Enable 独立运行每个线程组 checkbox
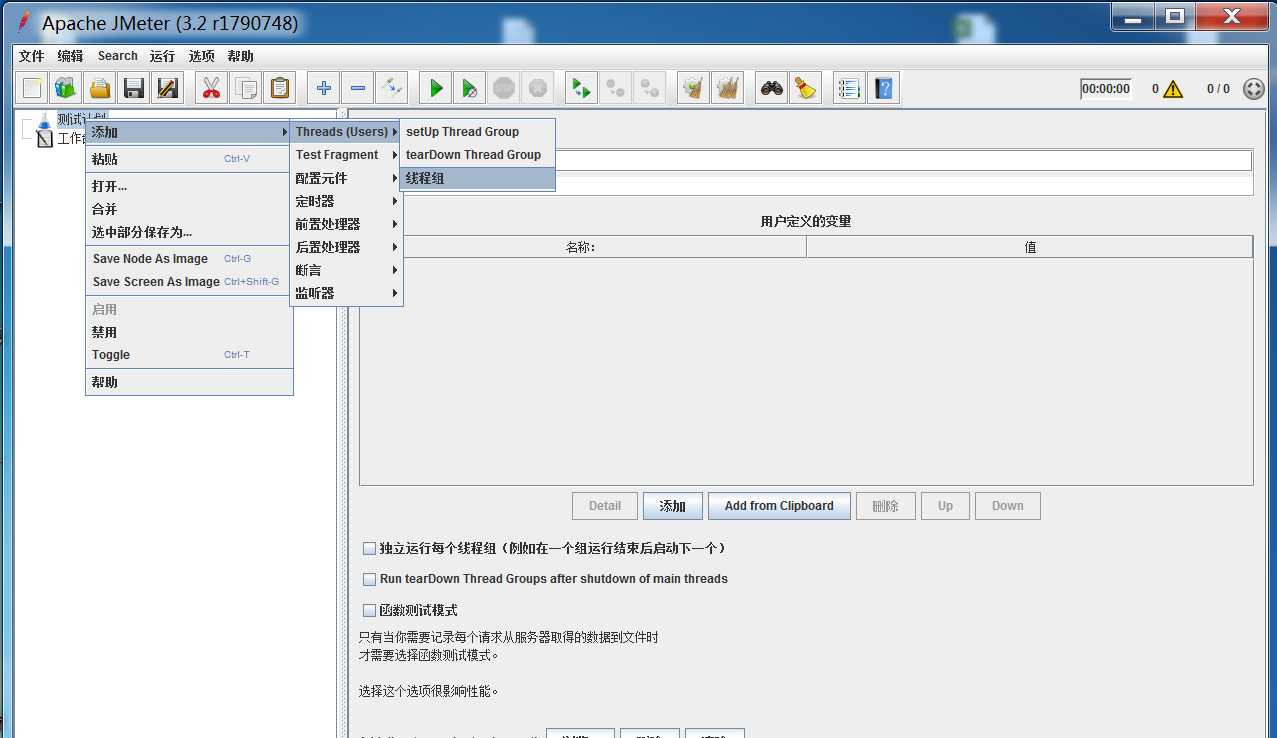This screenshot has width=1277, height=738. point(369,548)
